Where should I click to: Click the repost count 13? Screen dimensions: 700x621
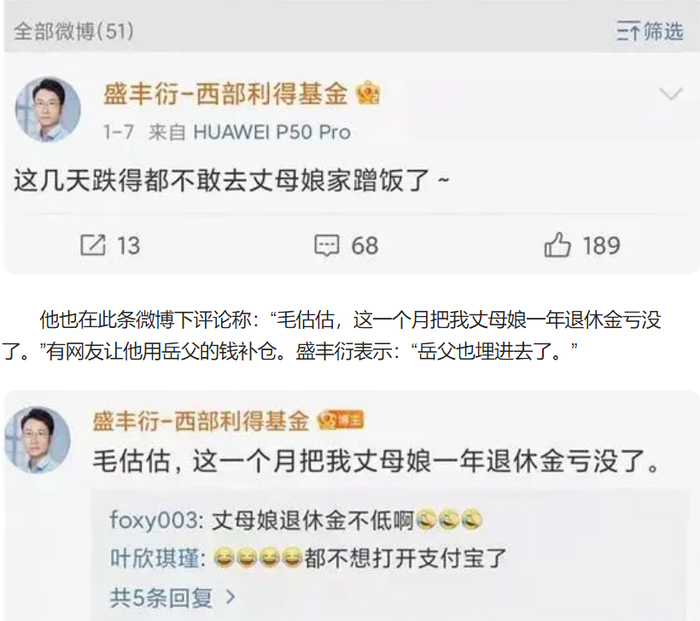point(129,246)
